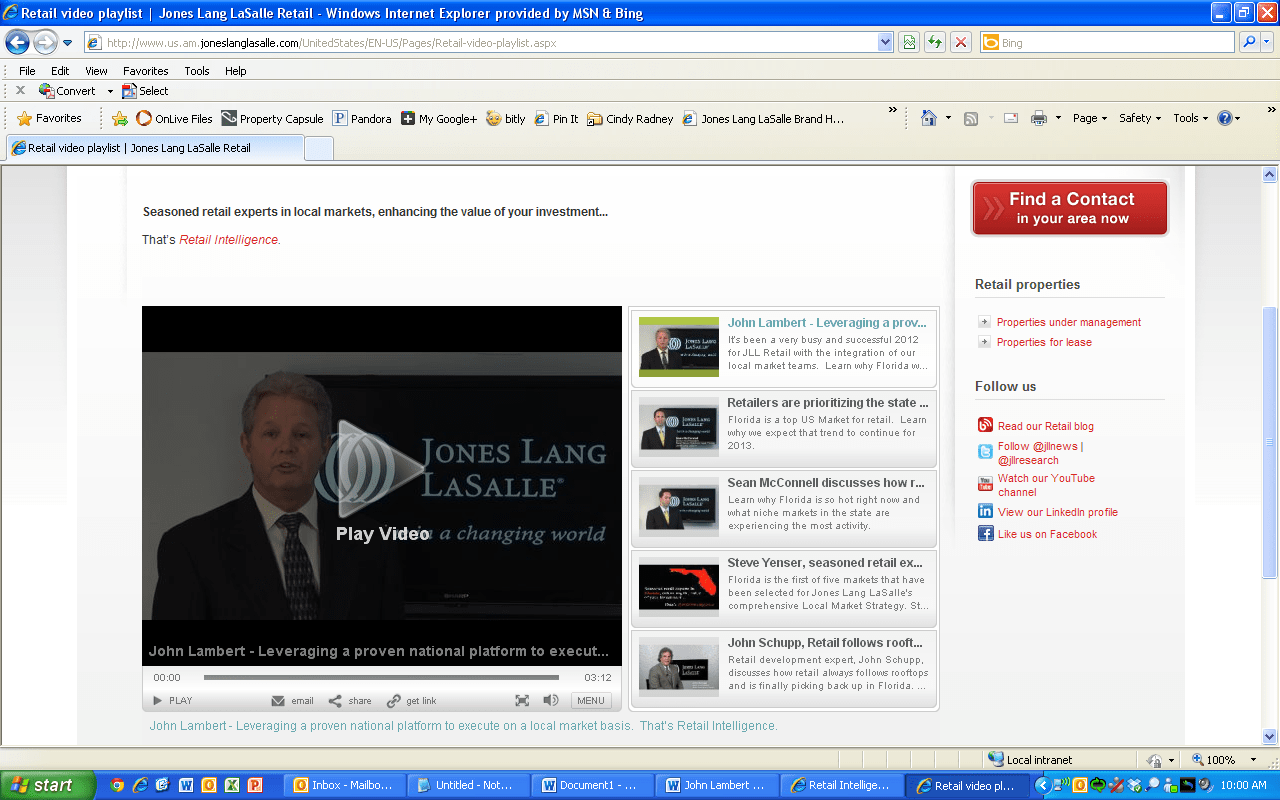Viewport: 1280px width, 800px height.
Task: Open the Edit menu
Action: click(x=60, y=71)
